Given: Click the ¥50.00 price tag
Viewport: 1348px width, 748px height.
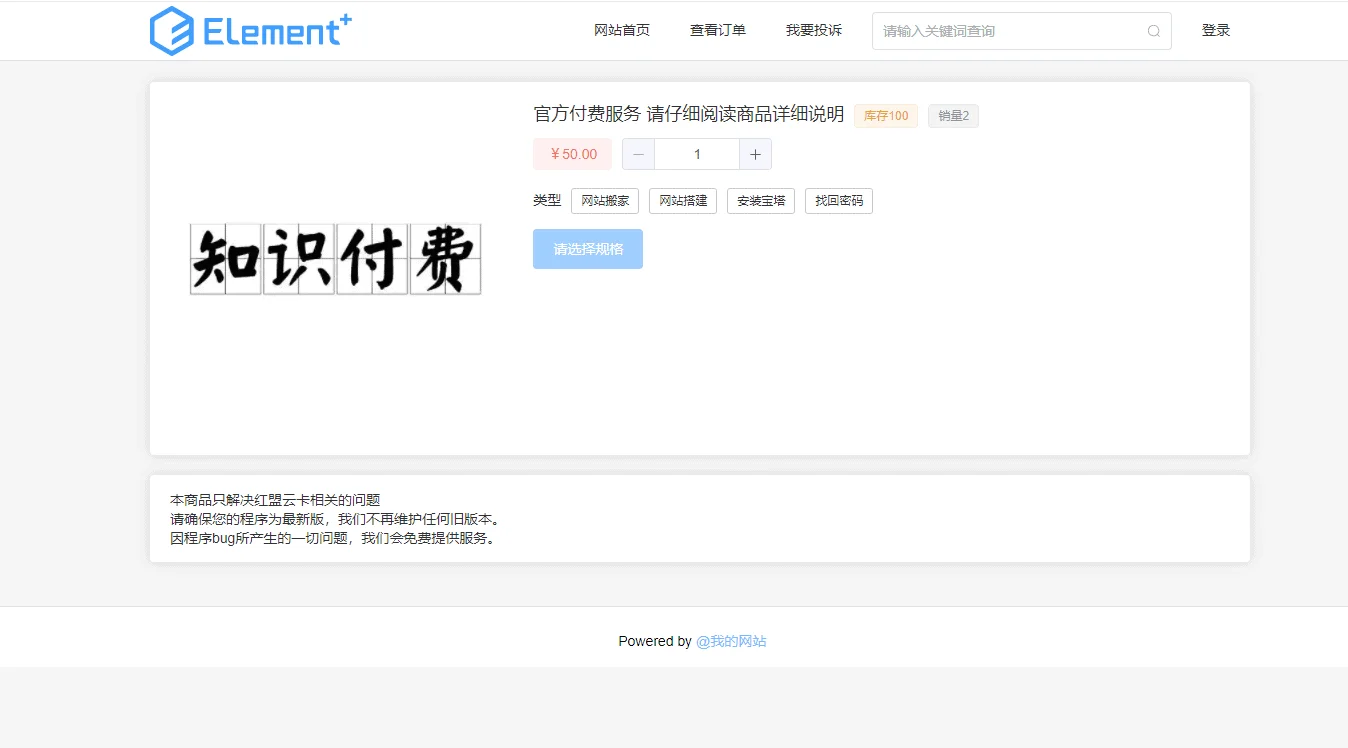Looking at the screenshot, I should tap(571, 154).
